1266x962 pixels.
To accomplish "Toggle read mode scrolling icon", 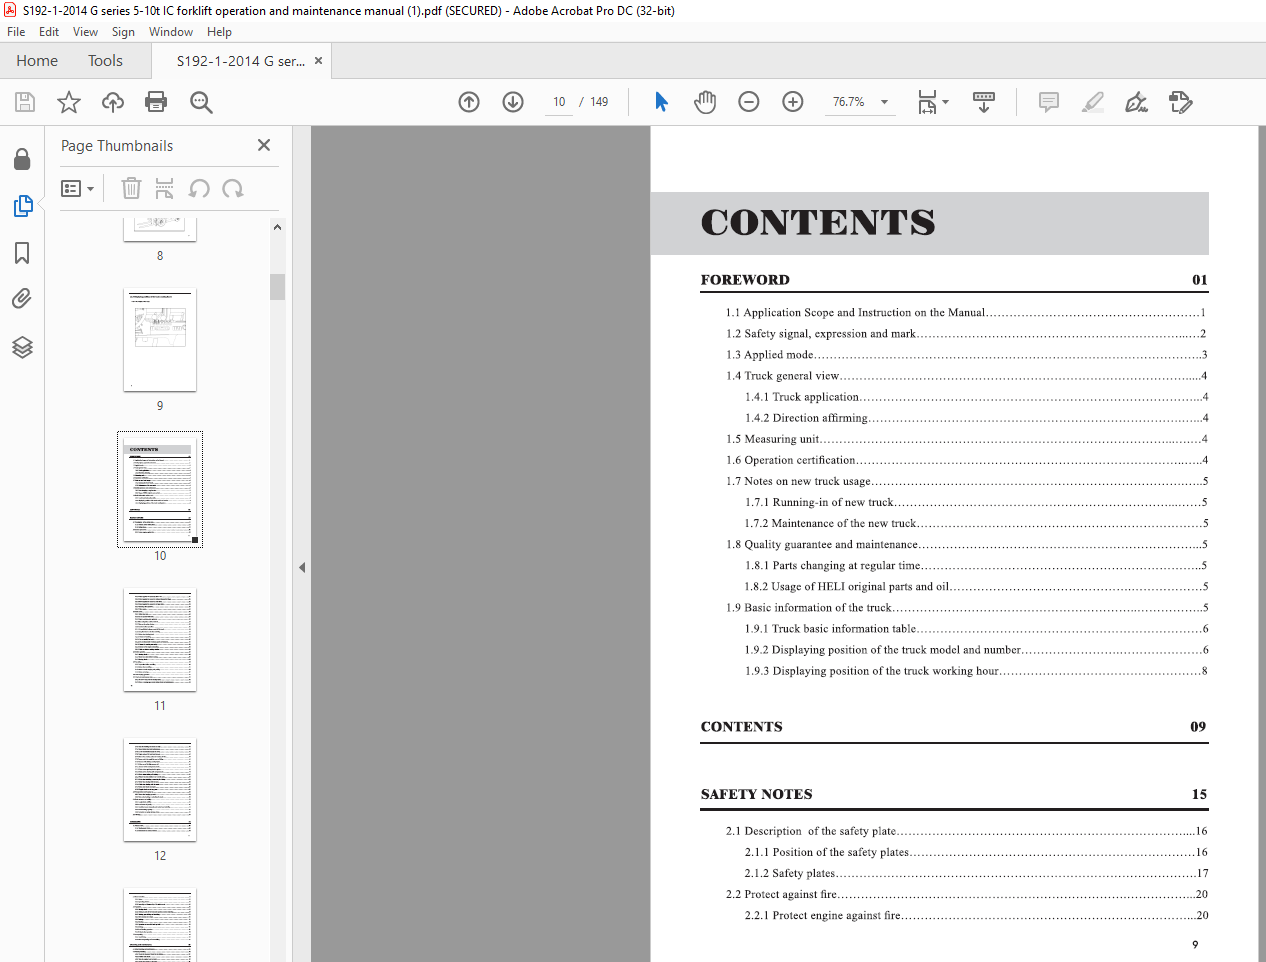I will [x=984, y=102].
